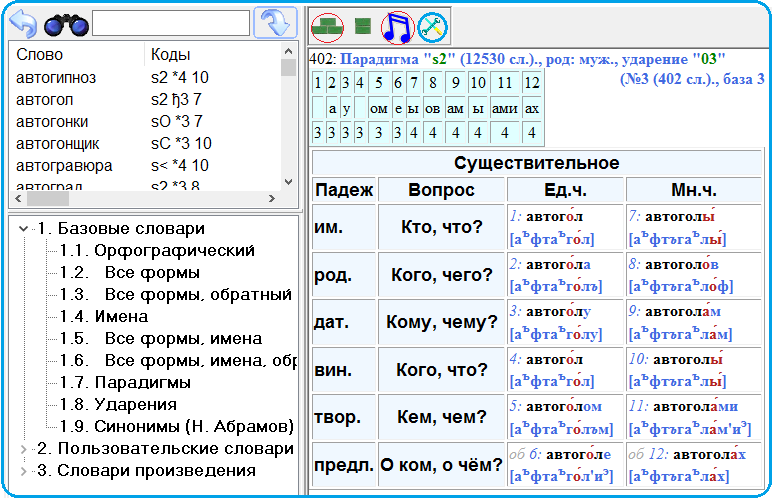Click form '3: автоголу' dative singular
The height and width of the screenshot is (498, 772).
550,311
